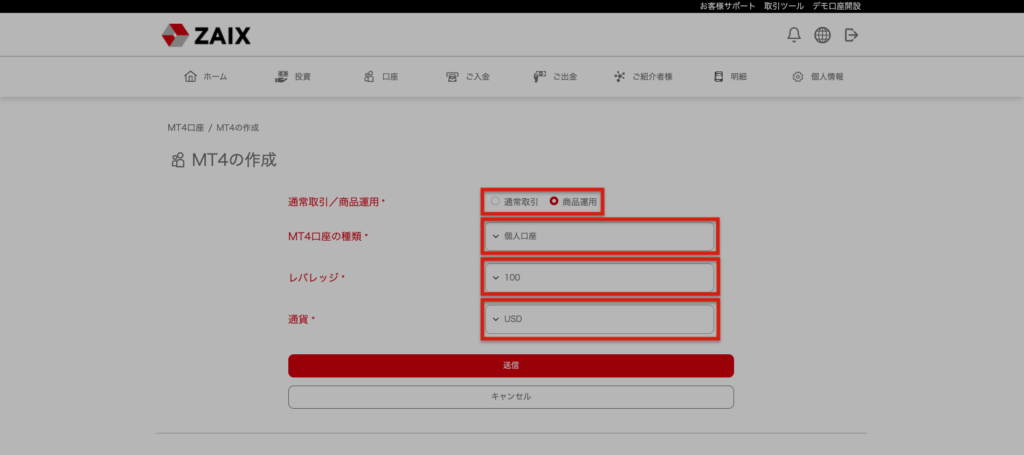Select the 商品運用 radio button
The width and height of the screenshot is (1024, 455).
[554, 201]
